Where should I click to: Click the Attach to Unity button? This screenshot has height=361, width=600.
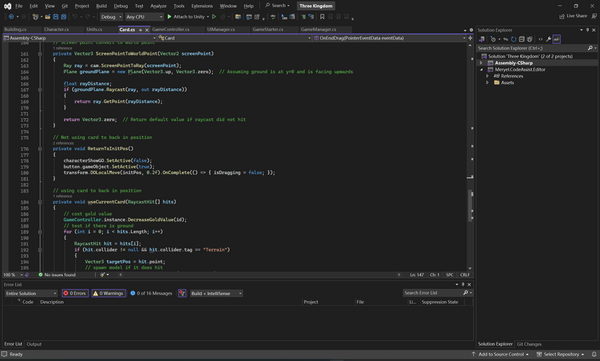point(186,17)
